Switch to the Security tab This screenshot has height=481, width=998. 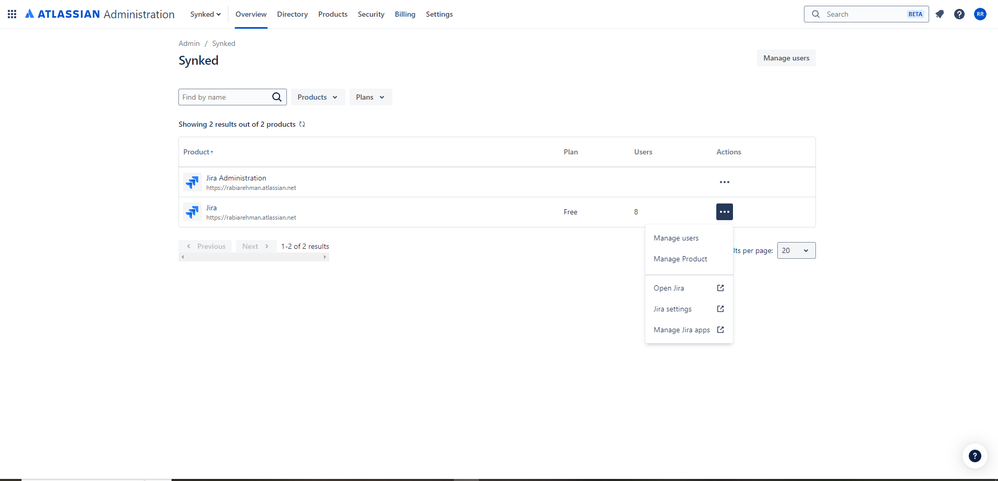[371, 14]
